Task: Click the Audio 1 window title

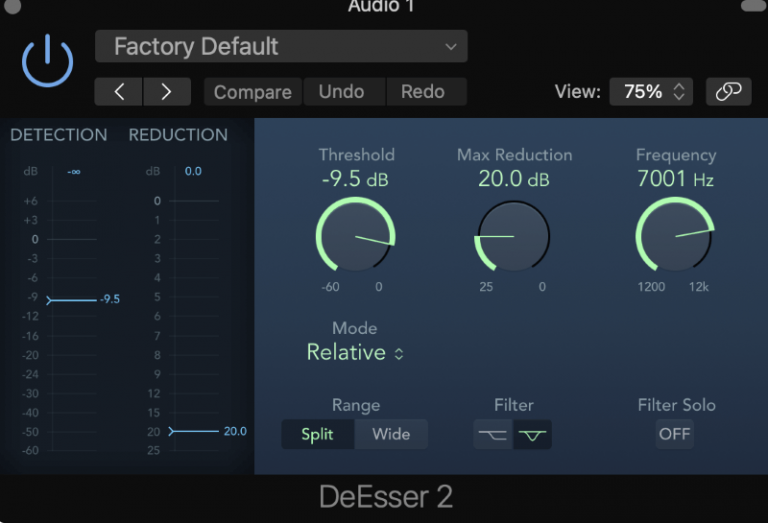Action: coord(381,6)
